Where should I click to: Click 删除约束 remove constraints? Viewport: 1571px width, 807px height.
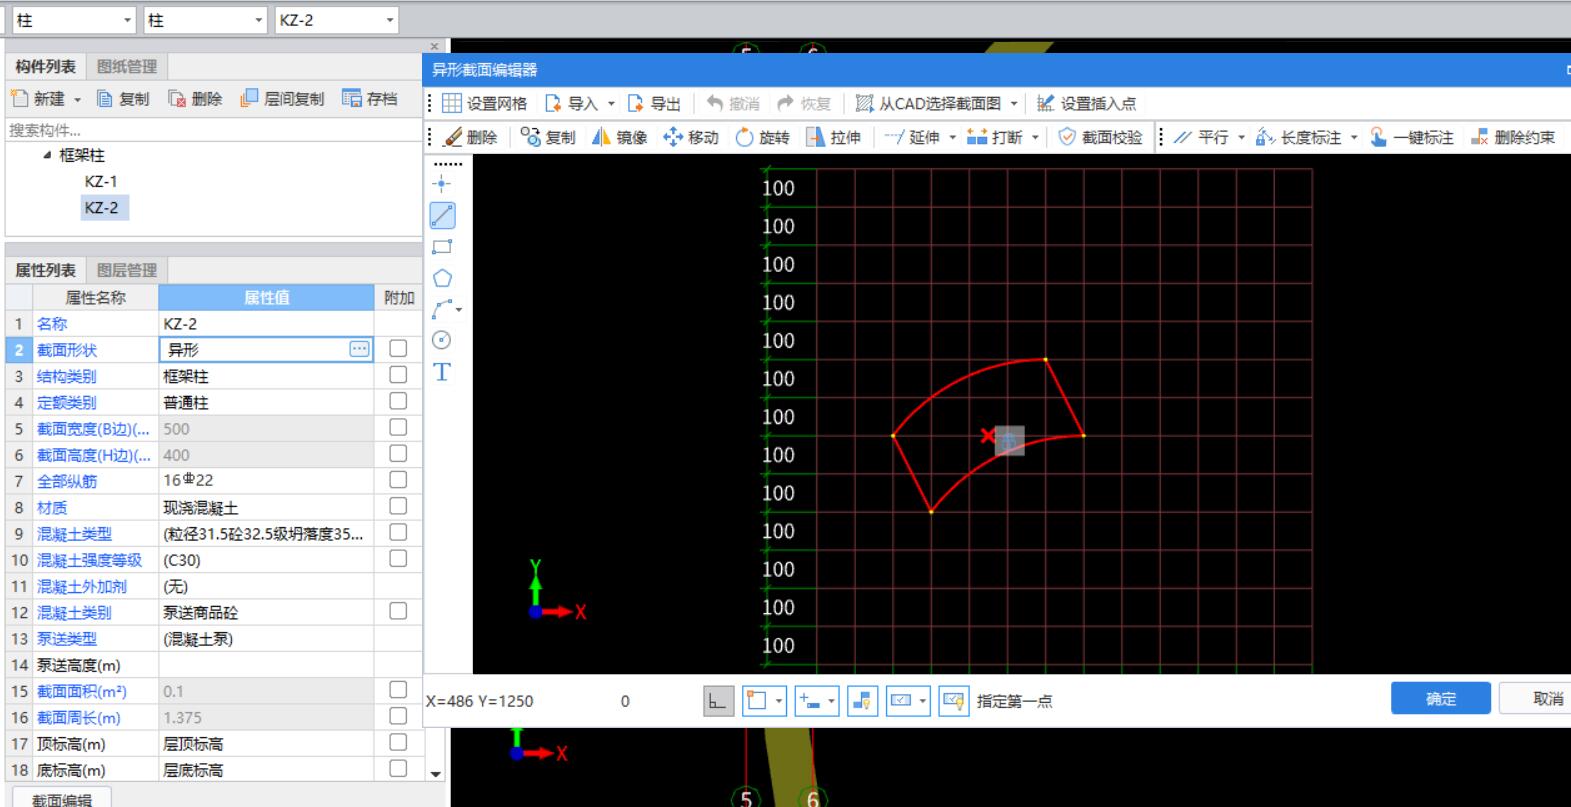point(1512,137)
